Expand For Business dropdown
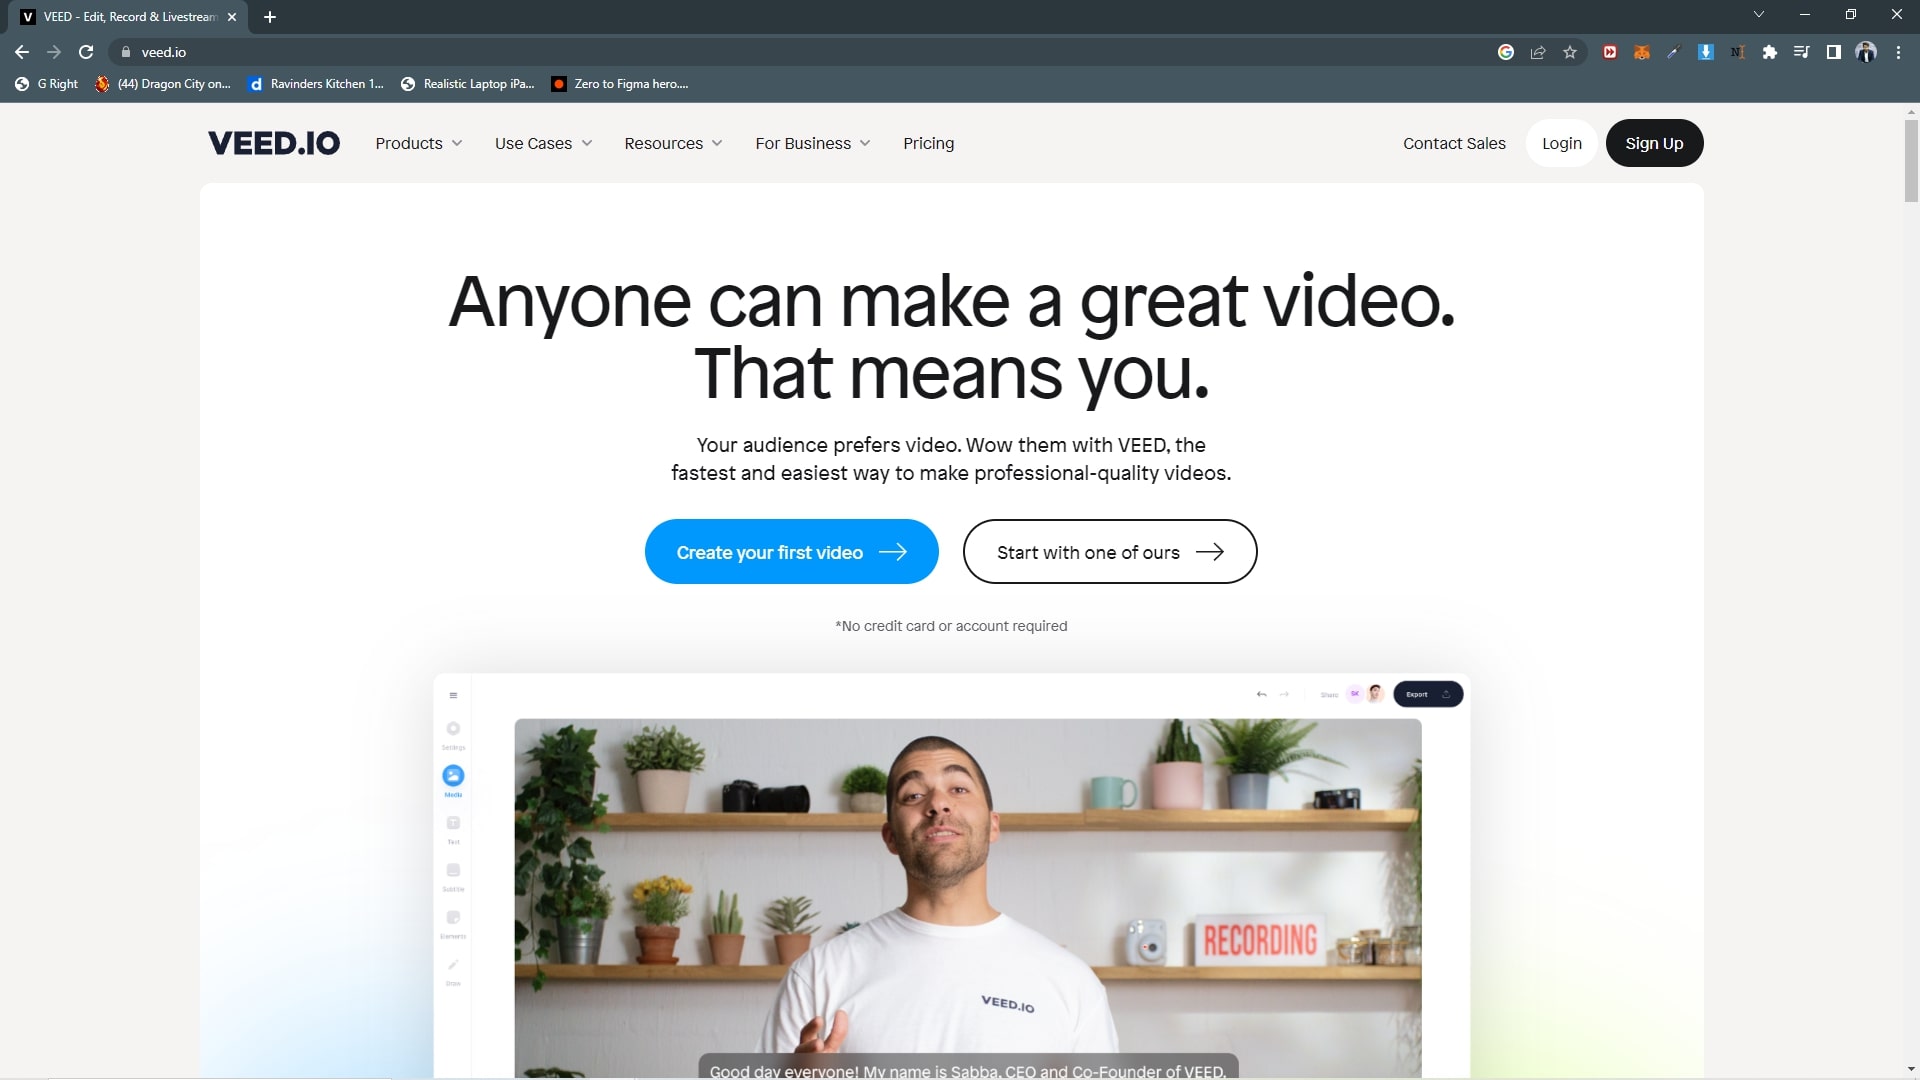 (812, 143)
